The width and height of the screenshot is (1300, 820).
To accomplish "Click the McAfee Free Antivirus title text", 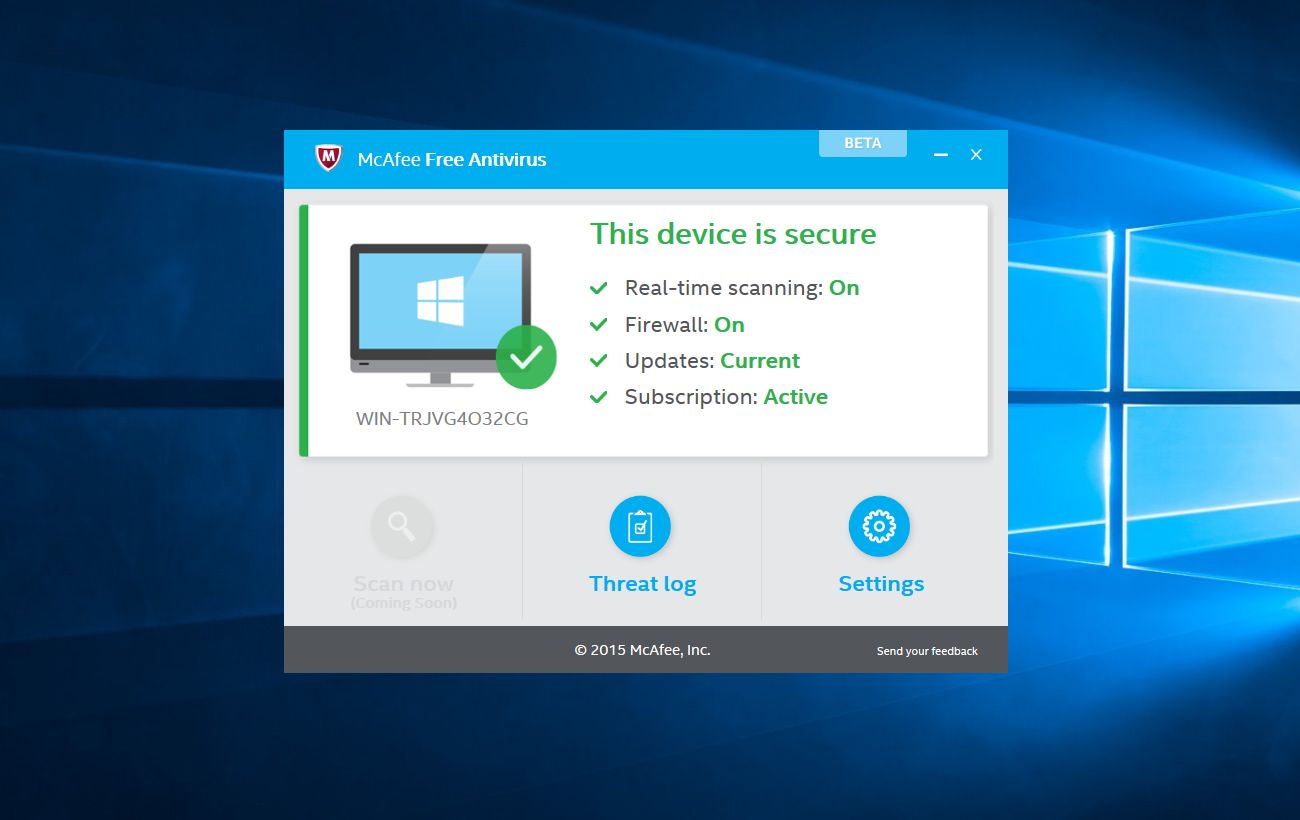I will [x=452, y=159].
